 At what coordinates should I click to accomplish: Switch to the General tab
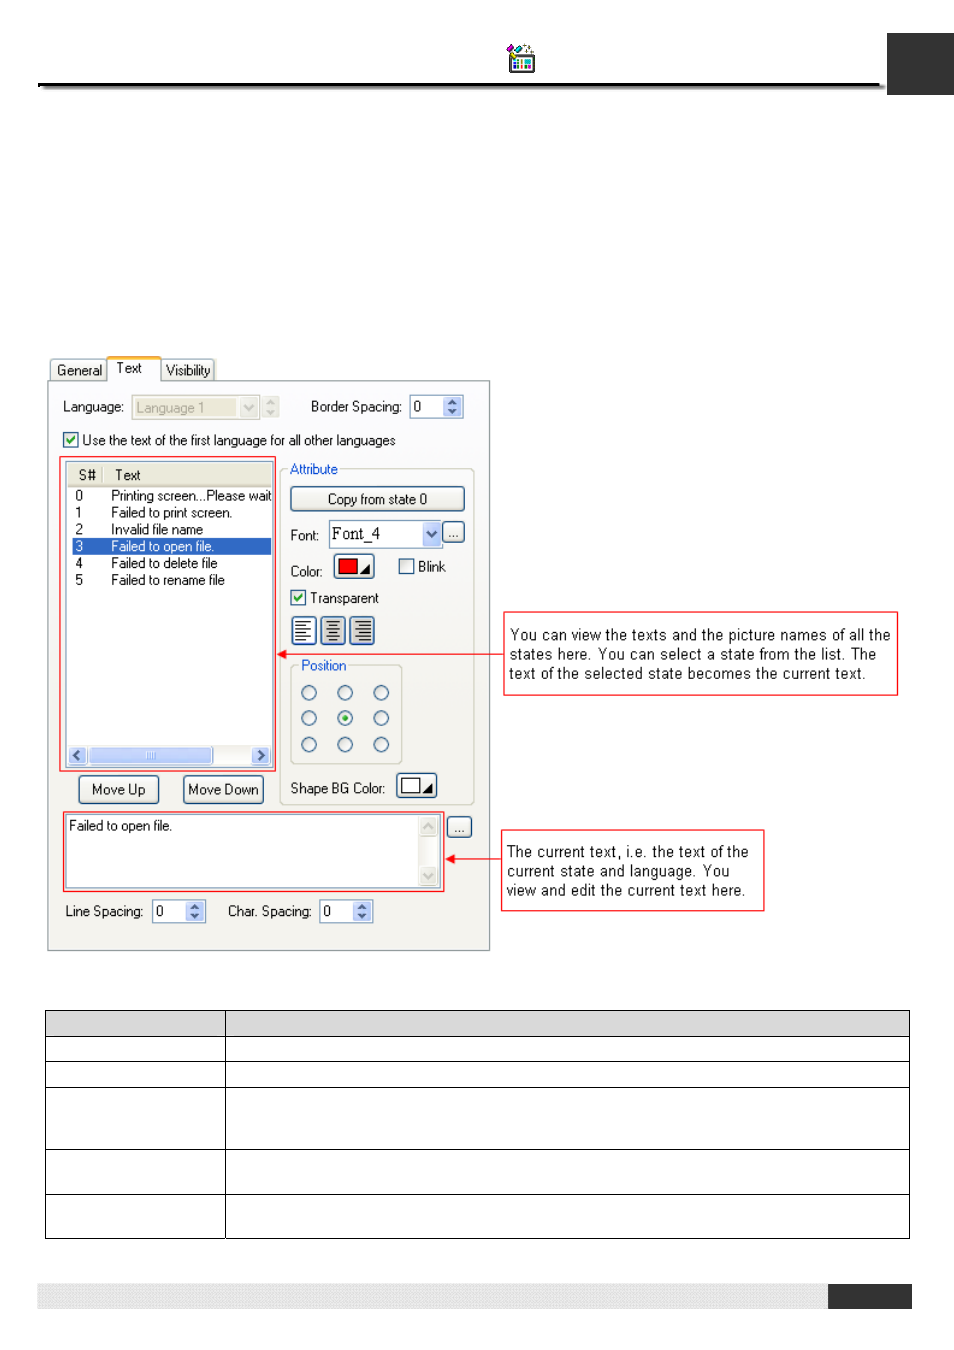[79, 370]
